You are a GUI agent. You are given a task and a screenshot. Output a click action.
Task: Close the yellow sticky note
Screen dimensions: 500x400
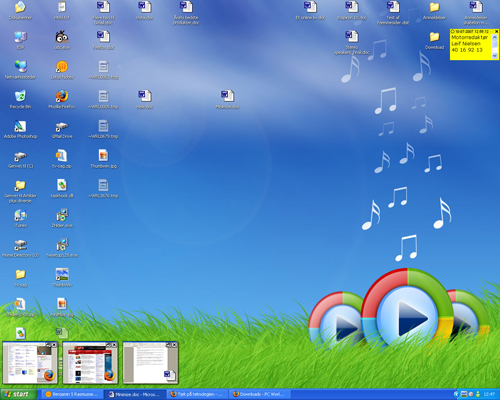pyautogui.click(x=496, y=31)
